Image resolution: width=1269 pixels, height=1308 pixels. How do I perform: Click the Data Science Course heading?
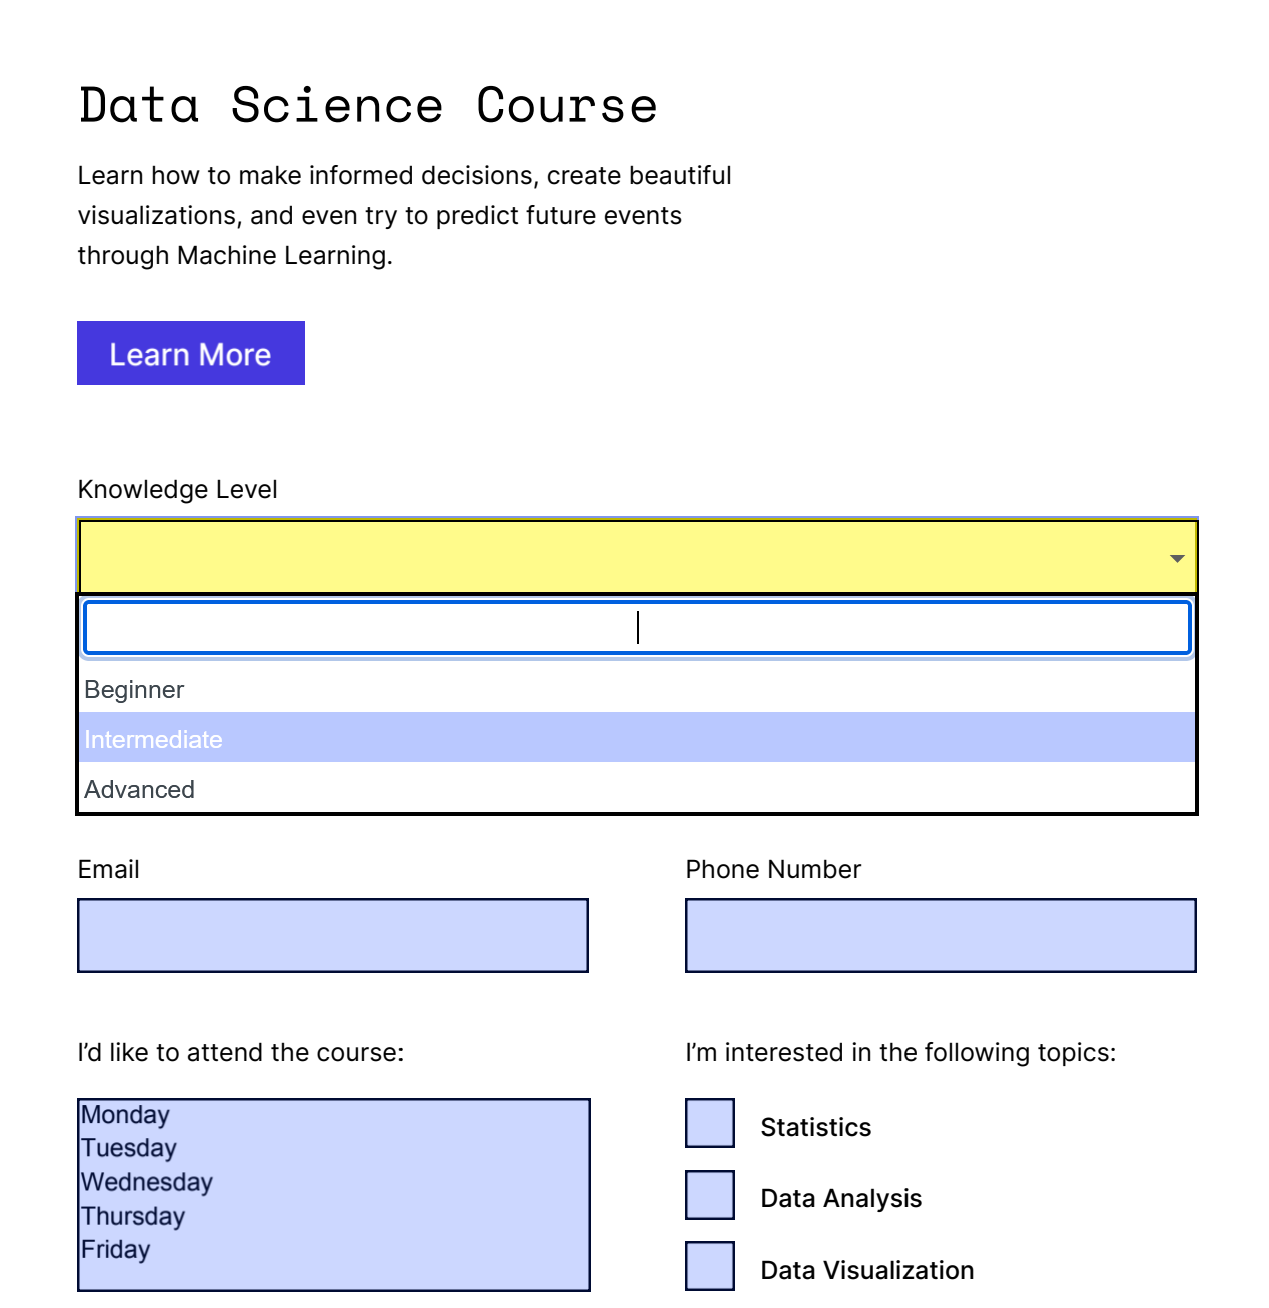pyautogui.click(x=368, y=105)
